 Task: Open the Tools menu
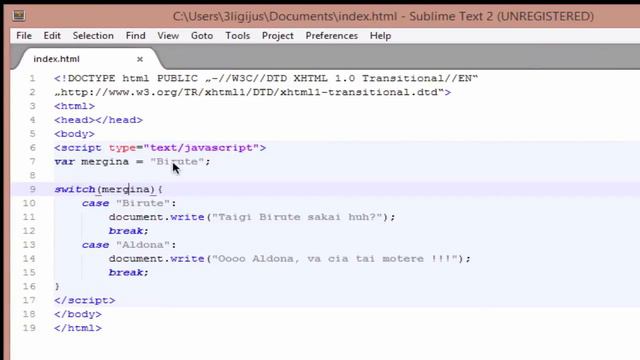point(238,36)
